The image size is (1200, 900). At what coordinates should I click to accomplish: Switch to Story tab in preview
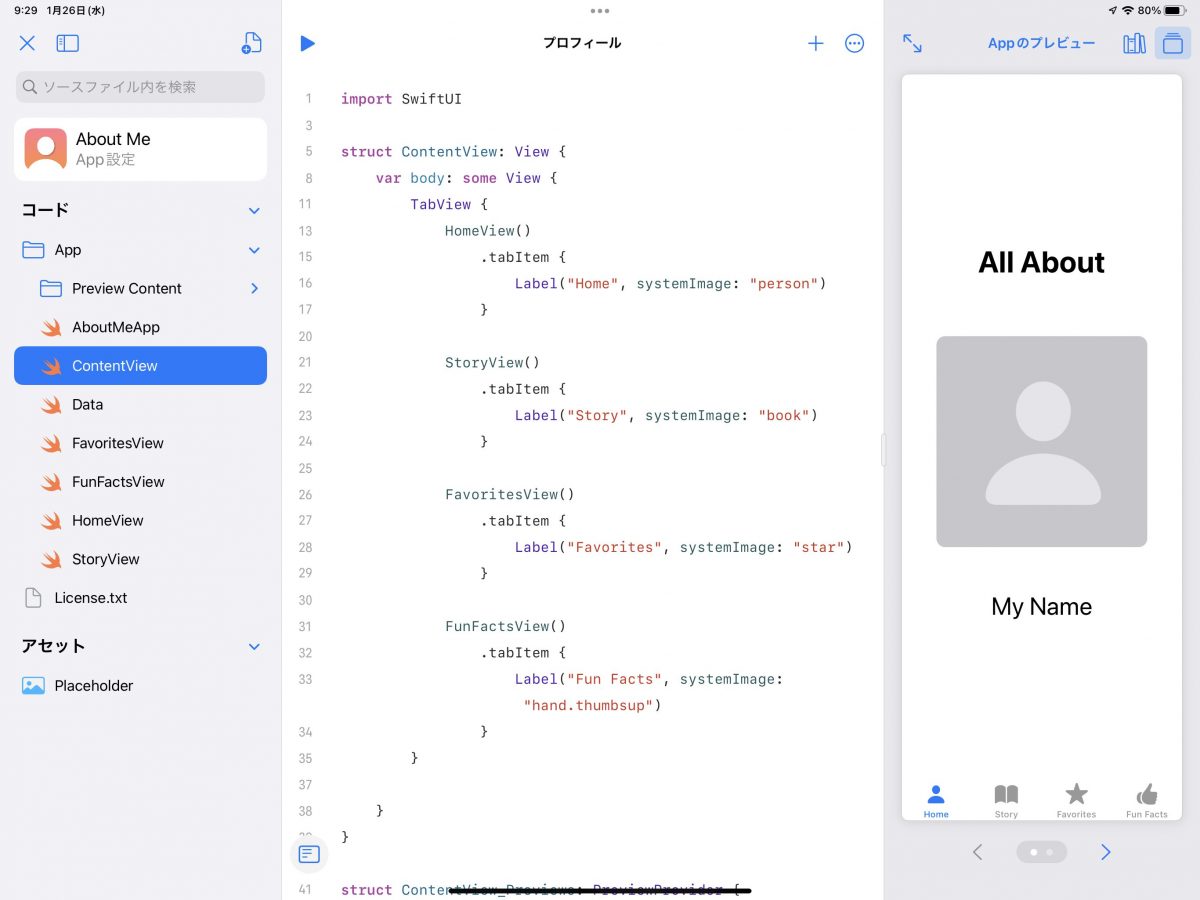coord(1006,800)
